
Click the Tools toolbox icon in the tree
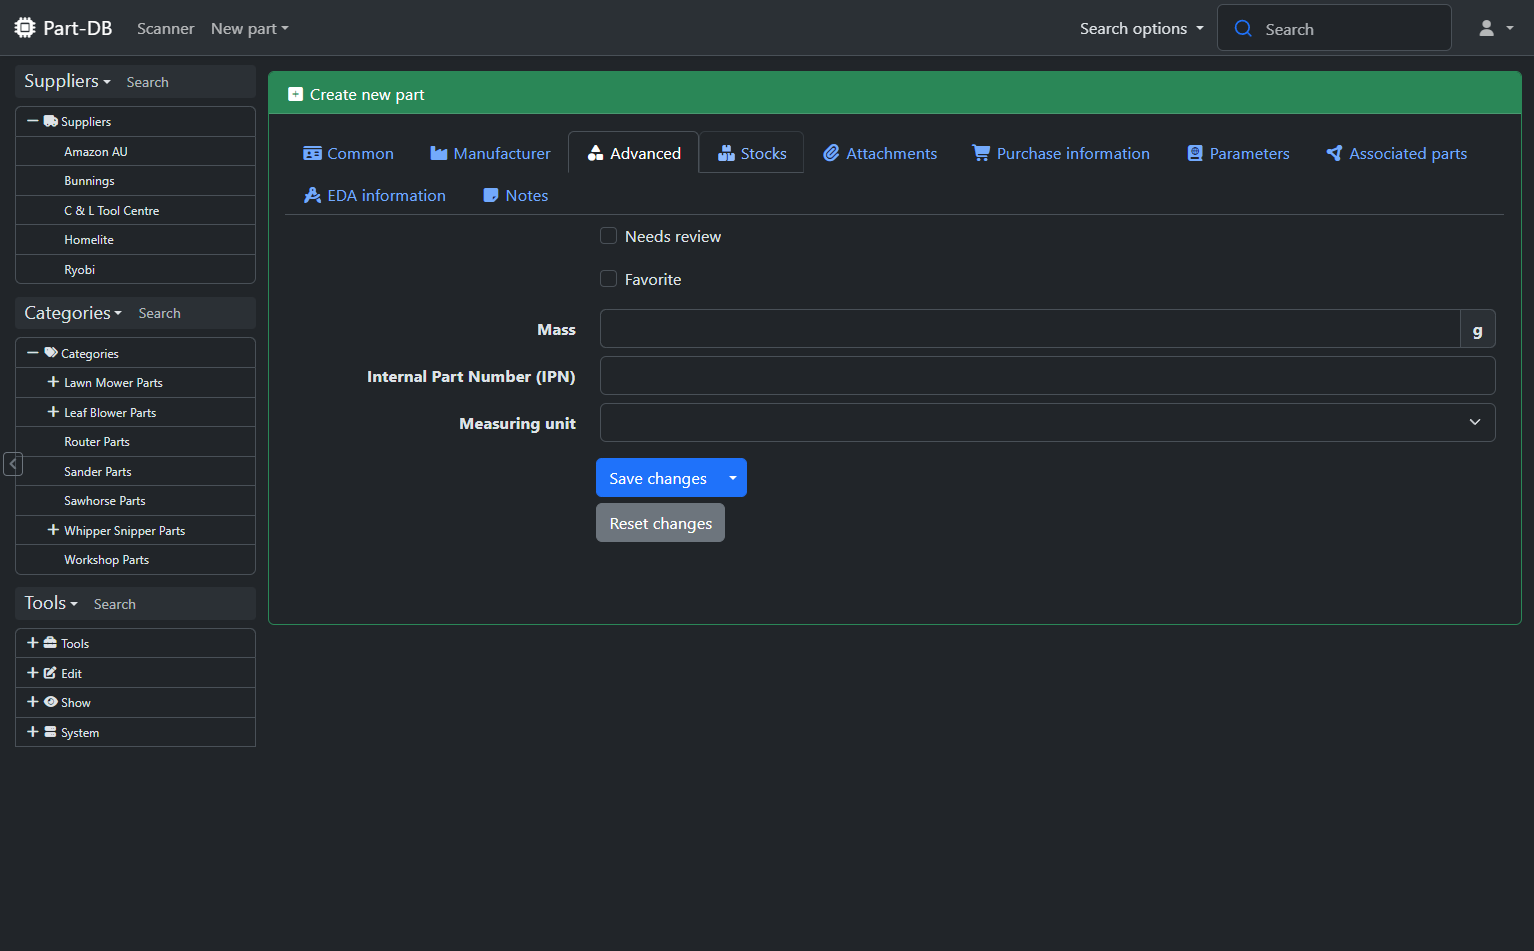click(x=50, y=643)
